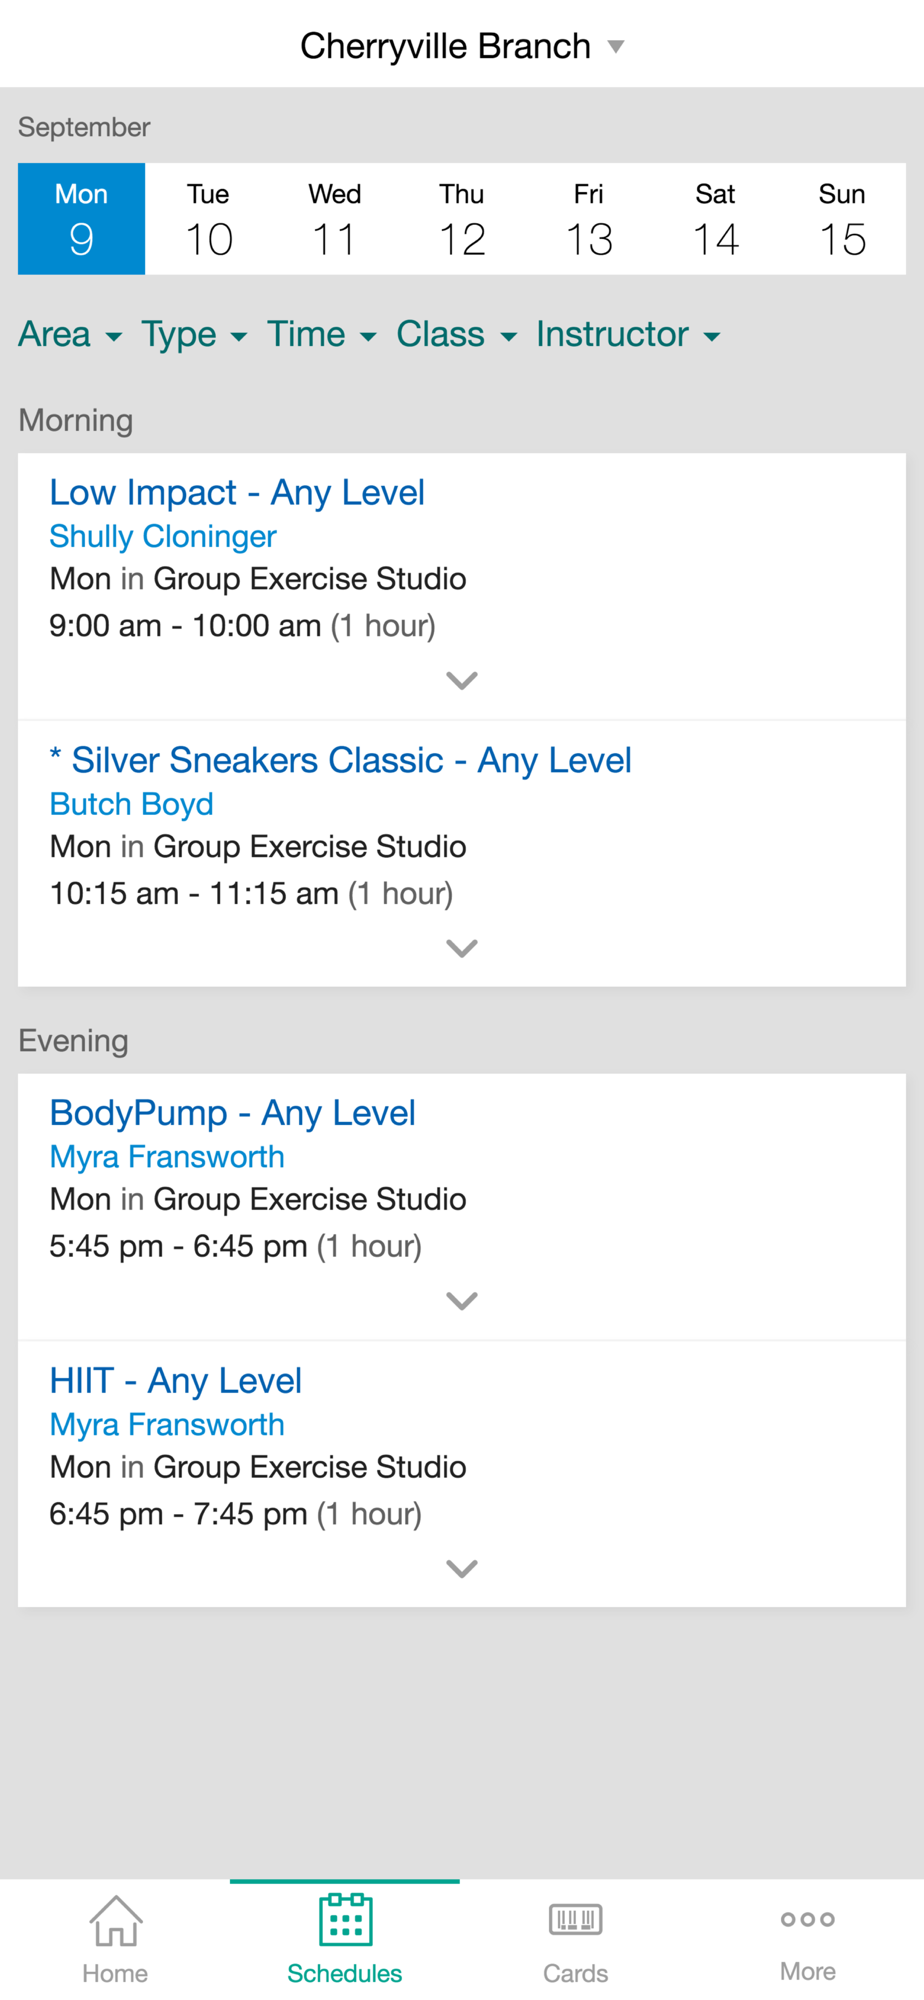Open the HIIT - Any Level class

tap(175, 1381)
